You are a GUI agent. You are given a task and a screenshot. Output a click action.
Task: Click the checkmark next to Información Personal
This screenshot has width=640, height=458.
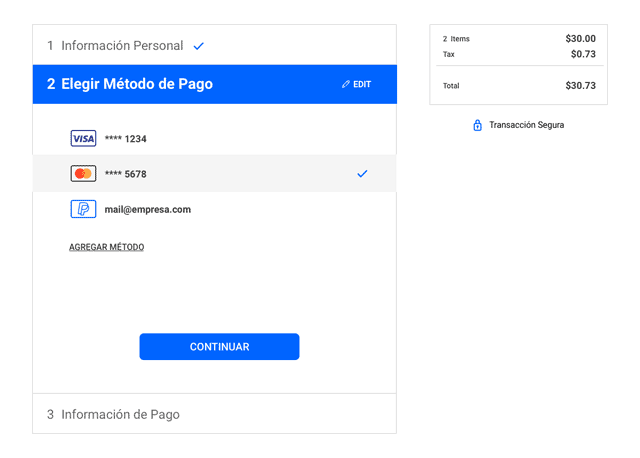(x=199, y=46)
